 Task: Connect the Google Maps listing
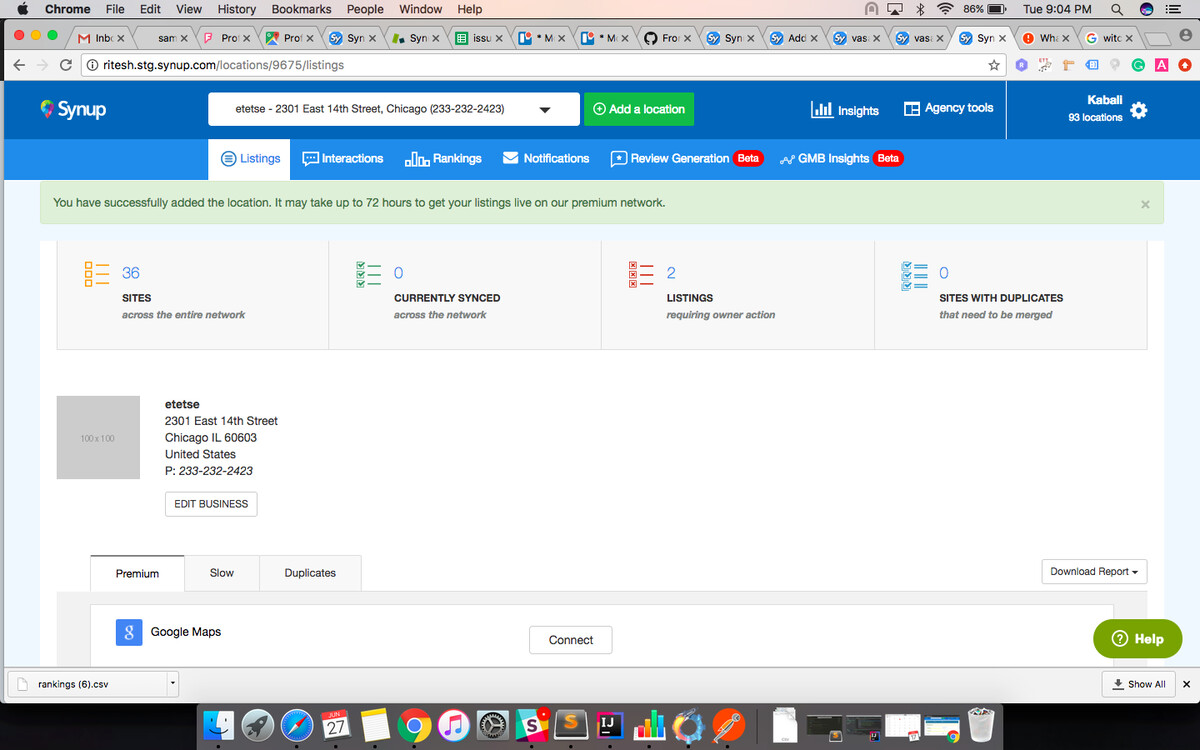pyautogui.click(x=570, y=640)
